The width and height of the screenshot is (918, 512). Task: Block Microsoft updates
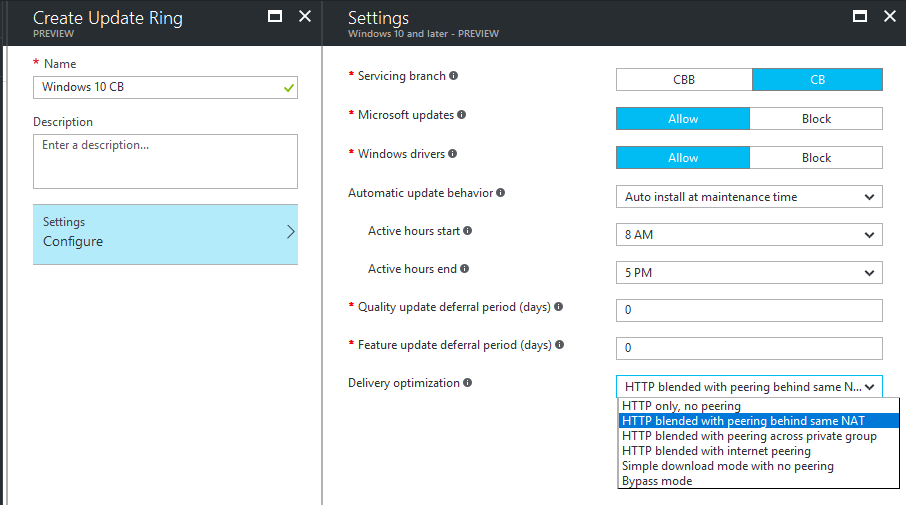(x=816, y=119)
